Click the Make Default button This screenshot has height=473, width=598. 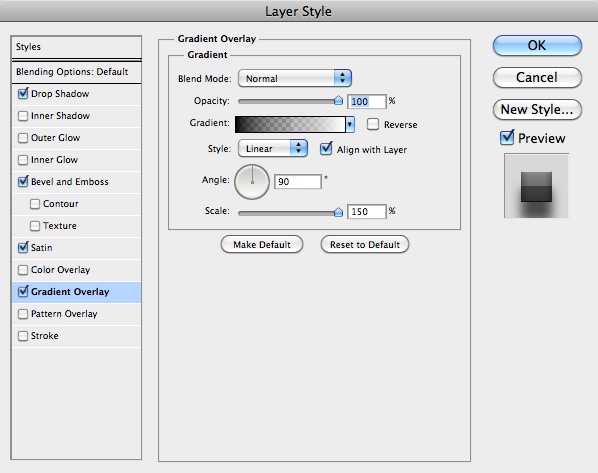(262, 245)
